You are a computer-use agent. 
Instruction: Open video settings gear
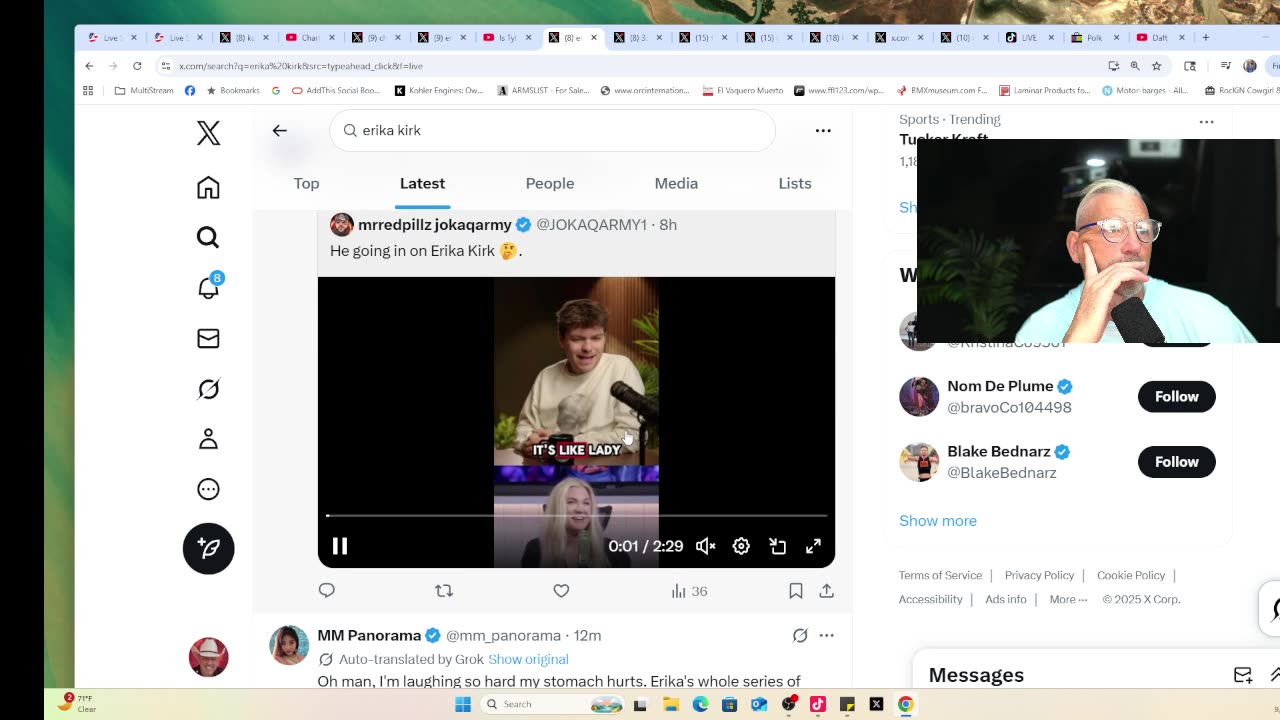pyautogui.click(x=741, y=546)
